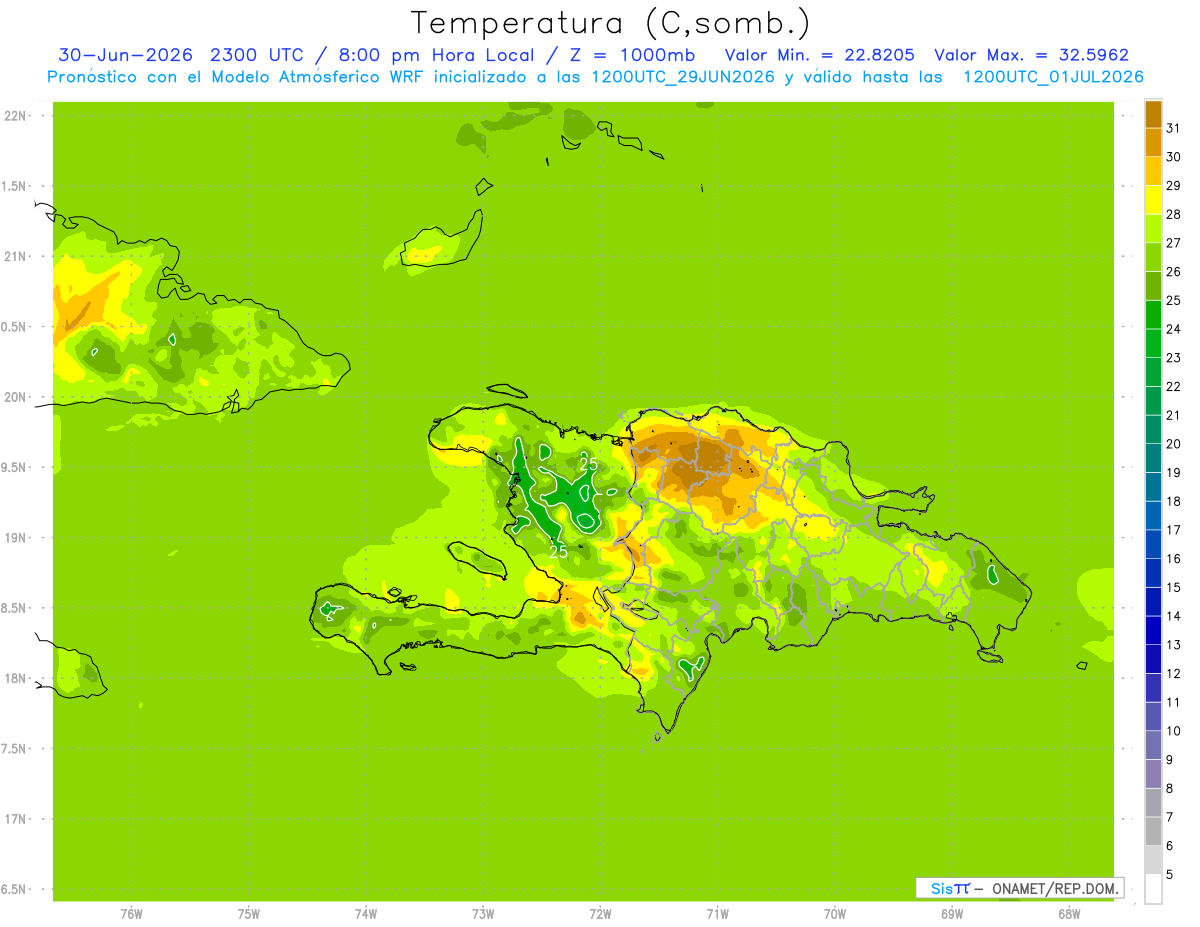This screenshot has width=1200, height=927.
Task: Click the '9' label on the color scale
Action: (x=1170, y=759)
